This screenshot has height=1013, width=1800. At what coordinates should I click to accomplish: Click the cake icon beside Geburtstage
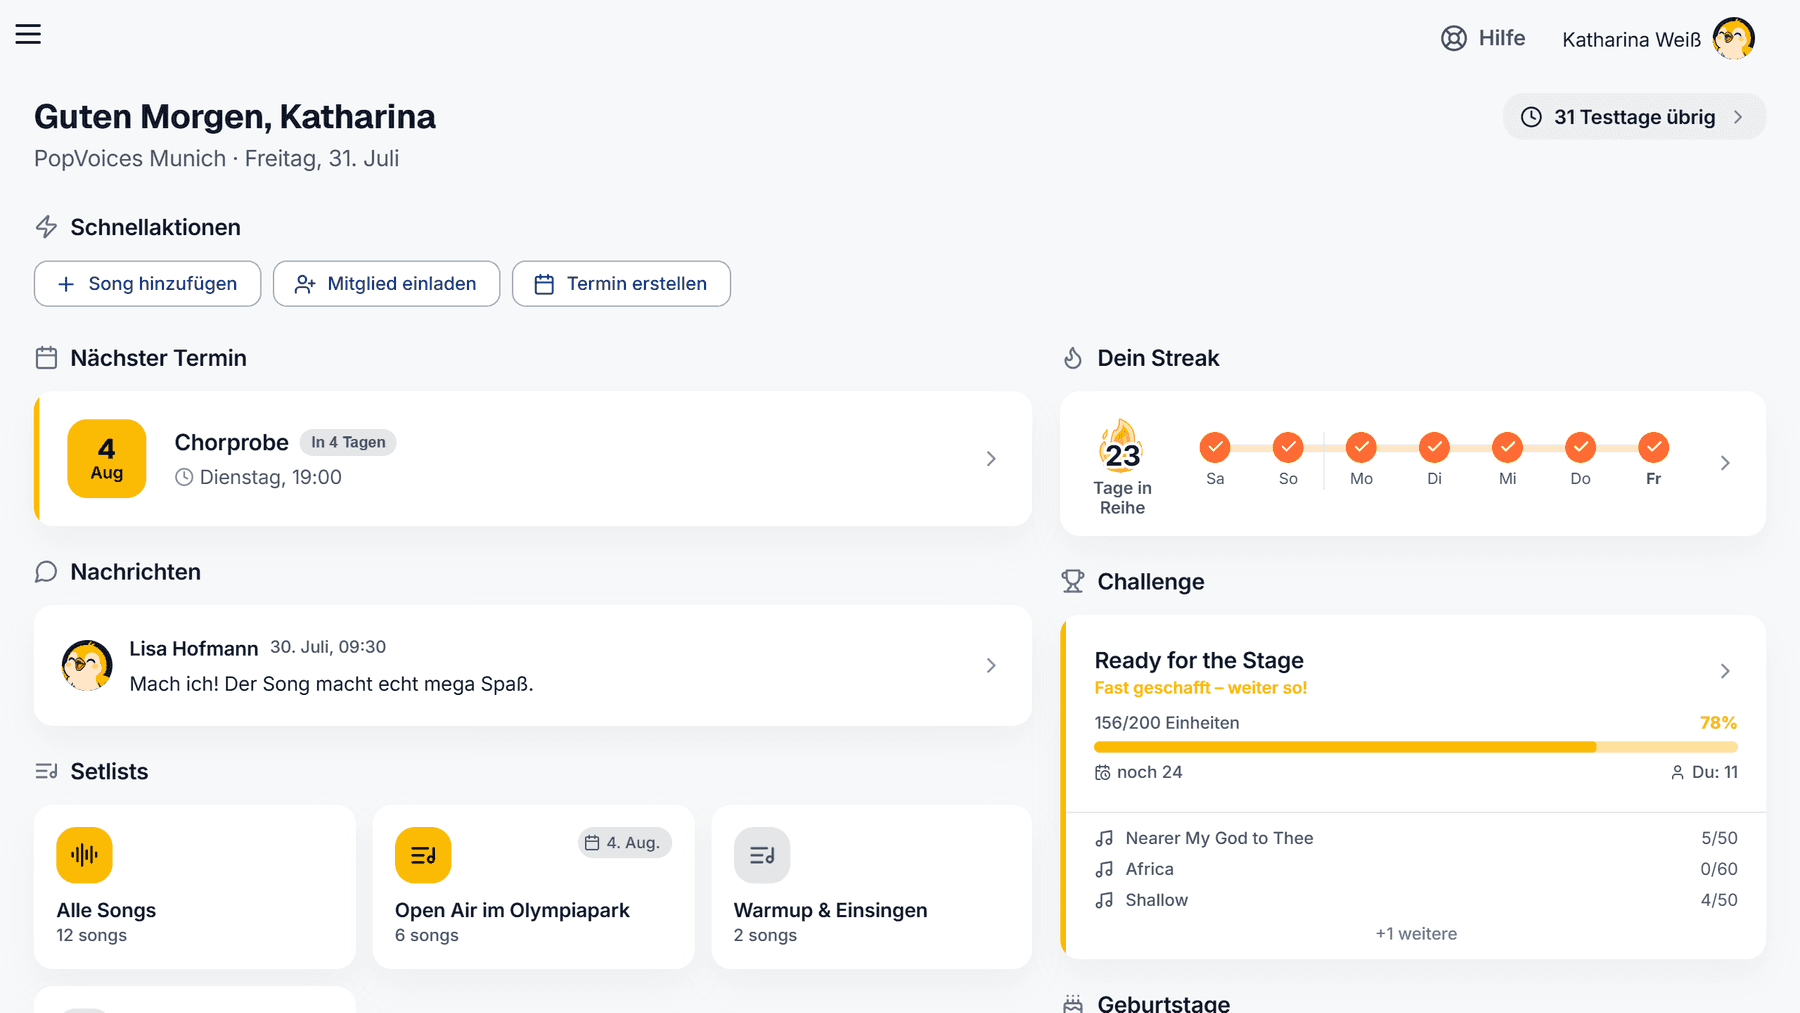[1073, 1003]
